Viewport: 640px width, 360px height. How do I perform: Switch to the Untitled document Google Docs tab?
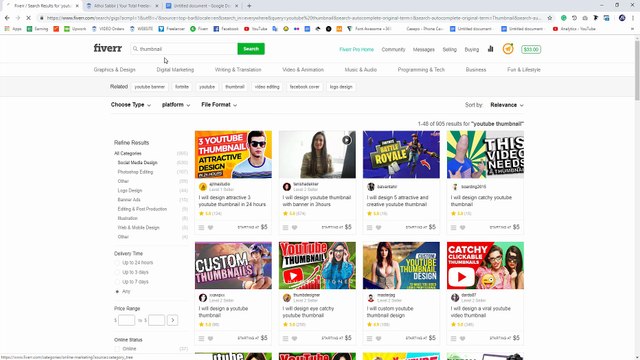tap(202, 6)
